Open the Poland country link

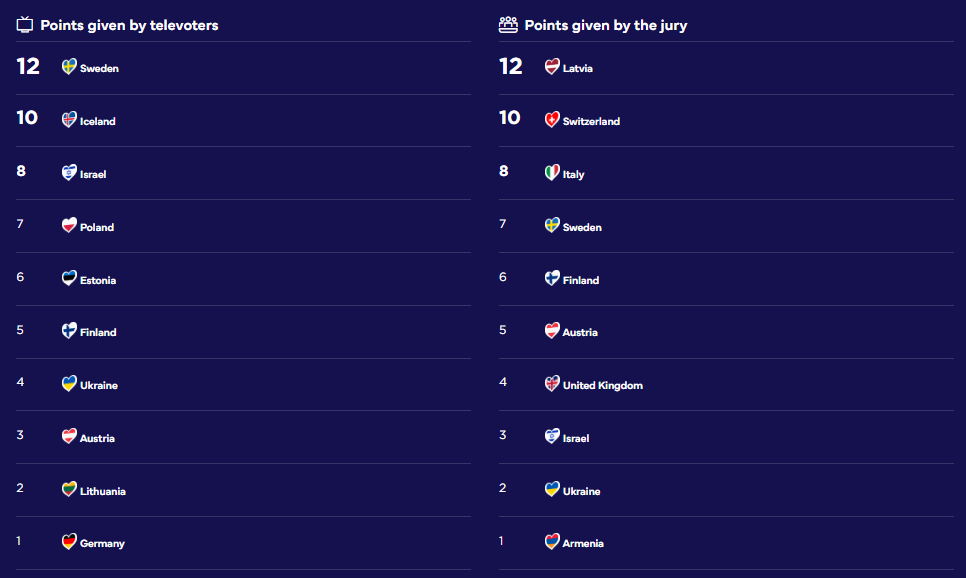[x=97, y=227]
